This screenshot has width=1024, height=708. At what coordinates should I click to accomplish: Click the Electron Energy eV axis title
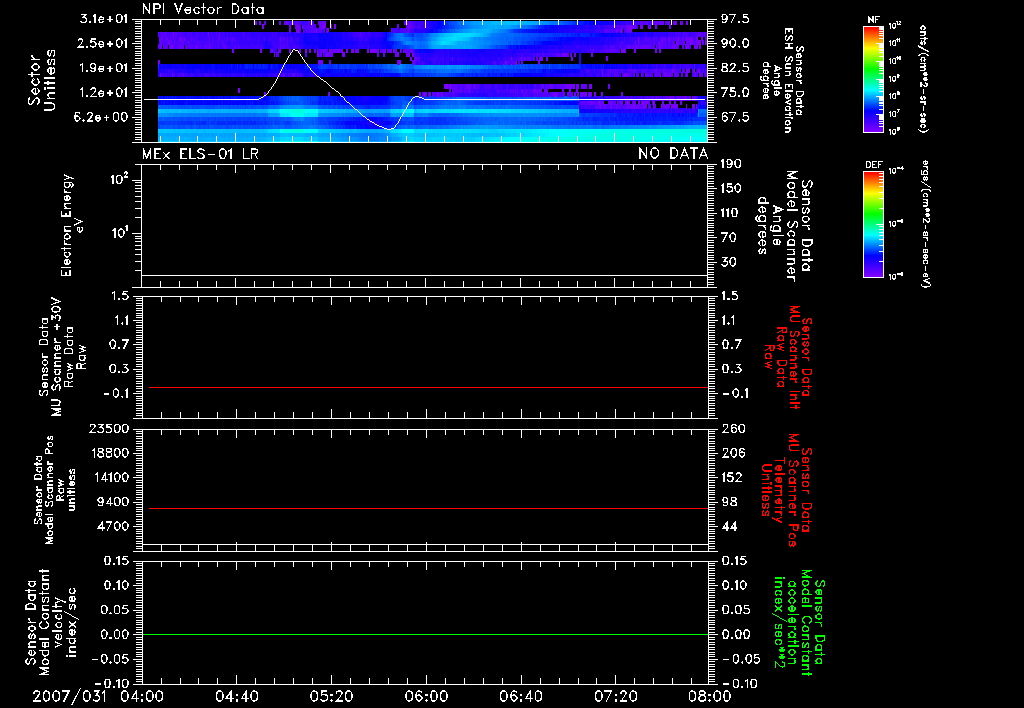coord(72,225)
